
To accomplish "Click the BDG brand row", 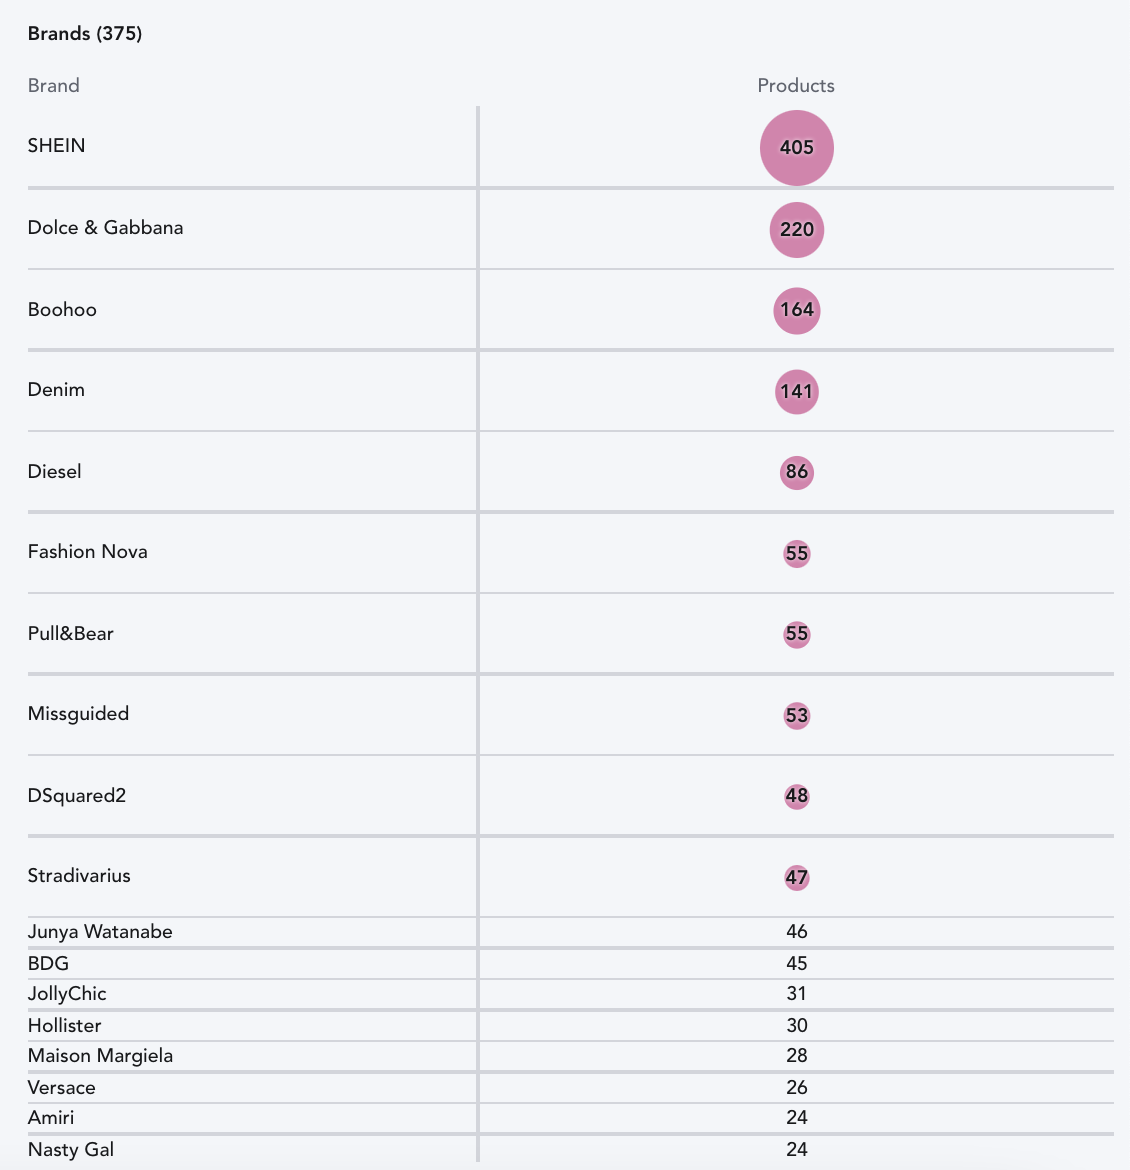I will click(x=571, y=963).
